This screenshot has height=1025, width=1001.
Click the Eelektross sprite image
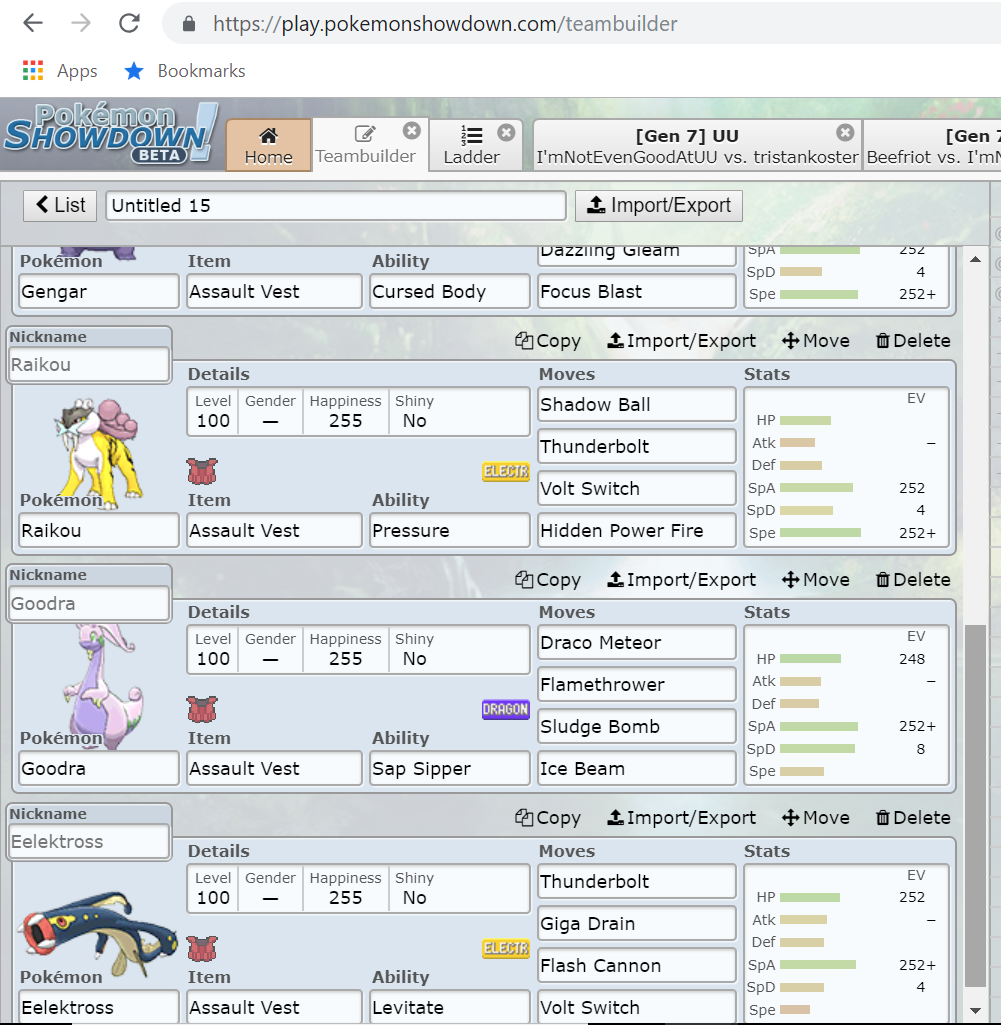98,933
